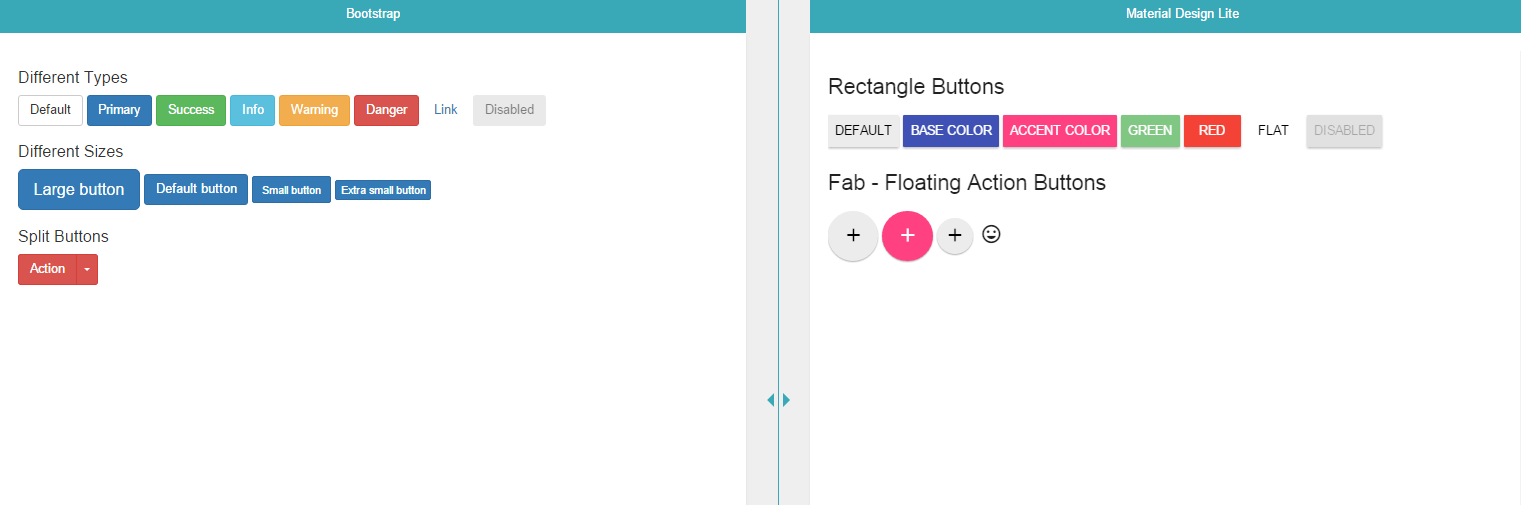Click the red Danger button
The width and height of the screenshot is (1521, 505).
386,110
